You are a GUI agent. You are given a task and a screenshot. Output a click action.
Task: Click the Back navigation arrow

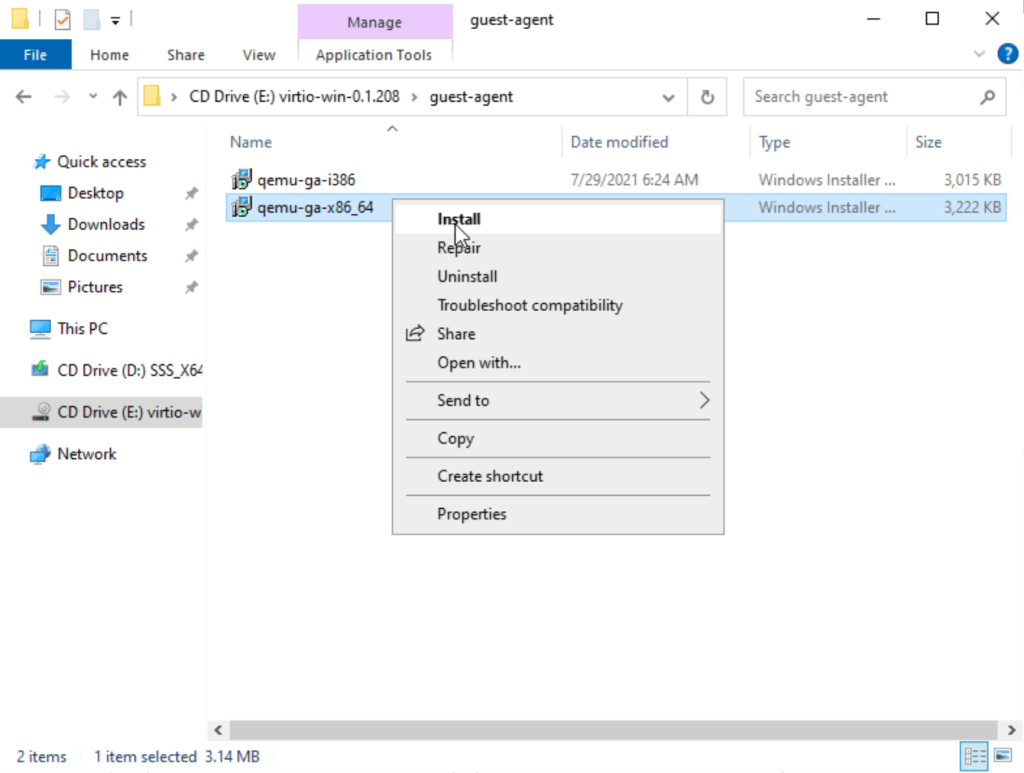pos(24,97)
